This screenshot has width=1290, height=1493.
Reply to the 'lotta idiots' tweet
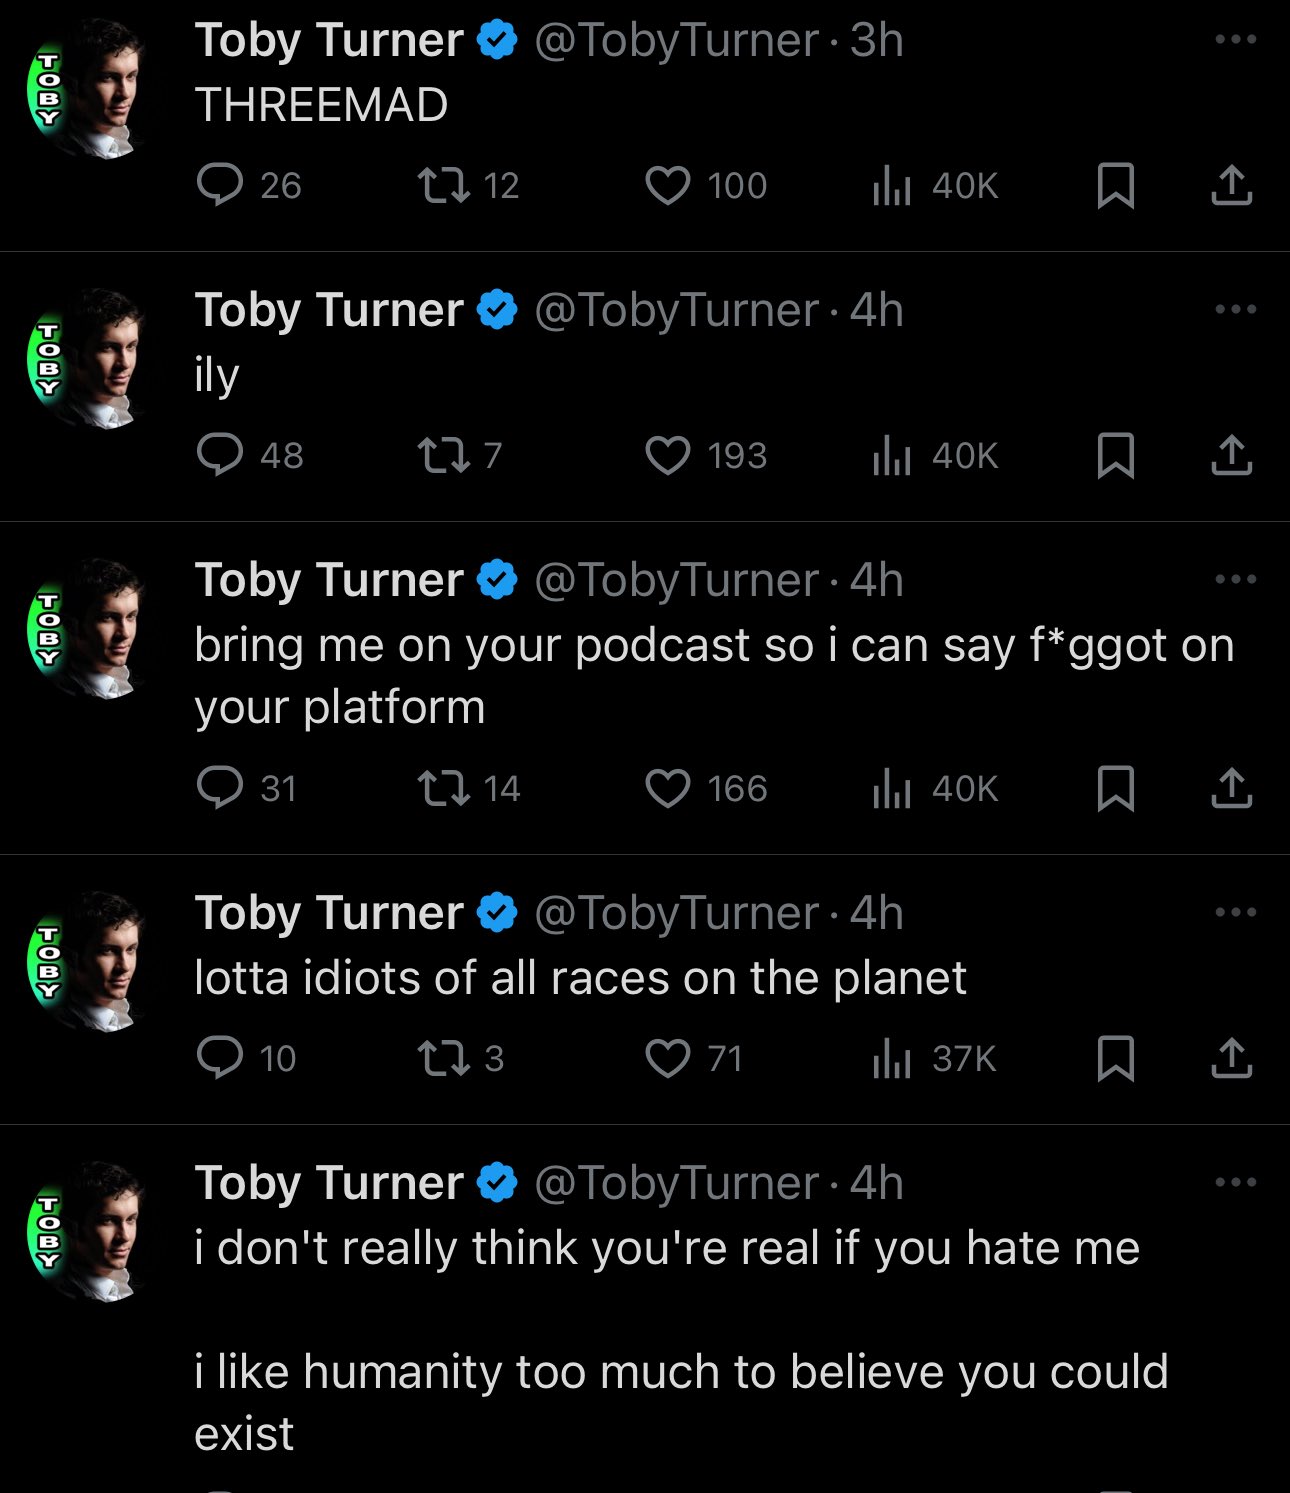pyautogui.click(x=220, y=1058)
